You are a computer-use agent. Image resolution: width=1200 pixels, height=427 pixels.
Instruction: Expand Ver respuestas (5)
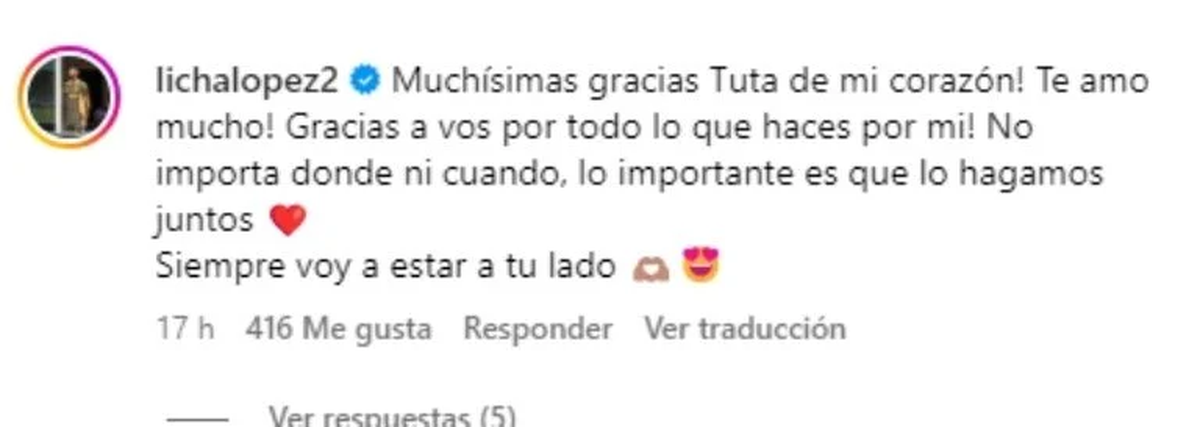pos(393,415)
